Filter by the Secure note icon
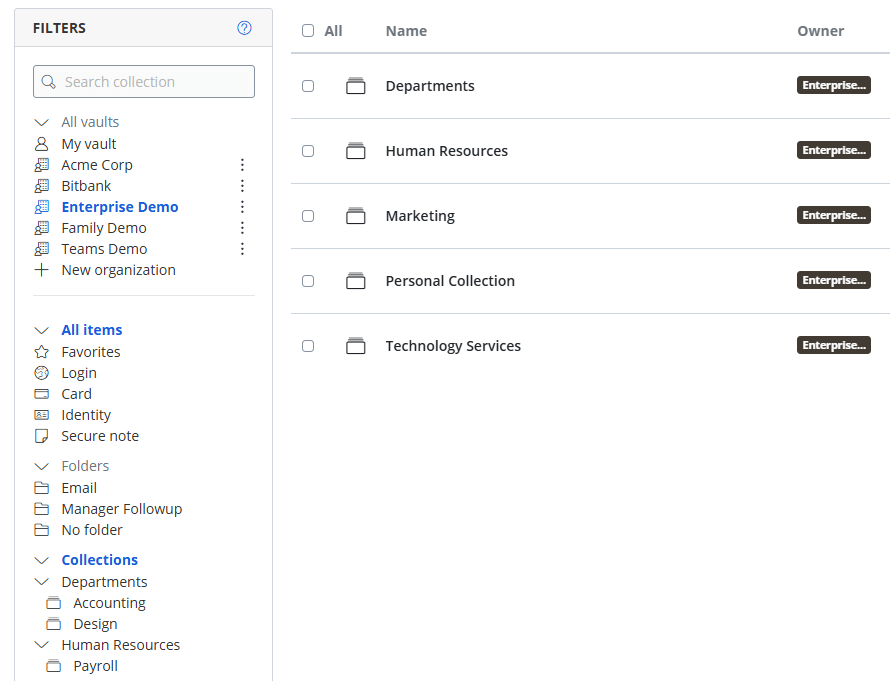This screenshot has width=890, height=681. coord(41,435)
